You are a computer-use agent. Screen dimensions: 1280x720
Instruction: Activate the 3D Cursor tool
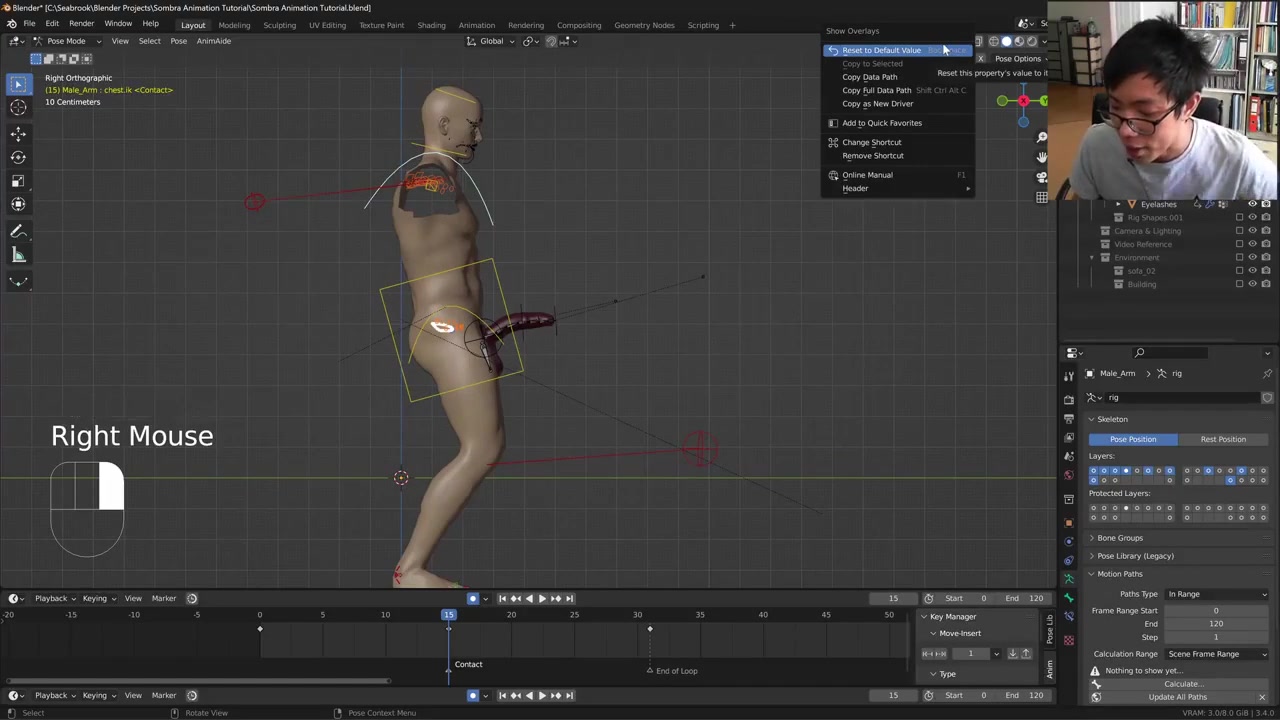coord(18,108)
